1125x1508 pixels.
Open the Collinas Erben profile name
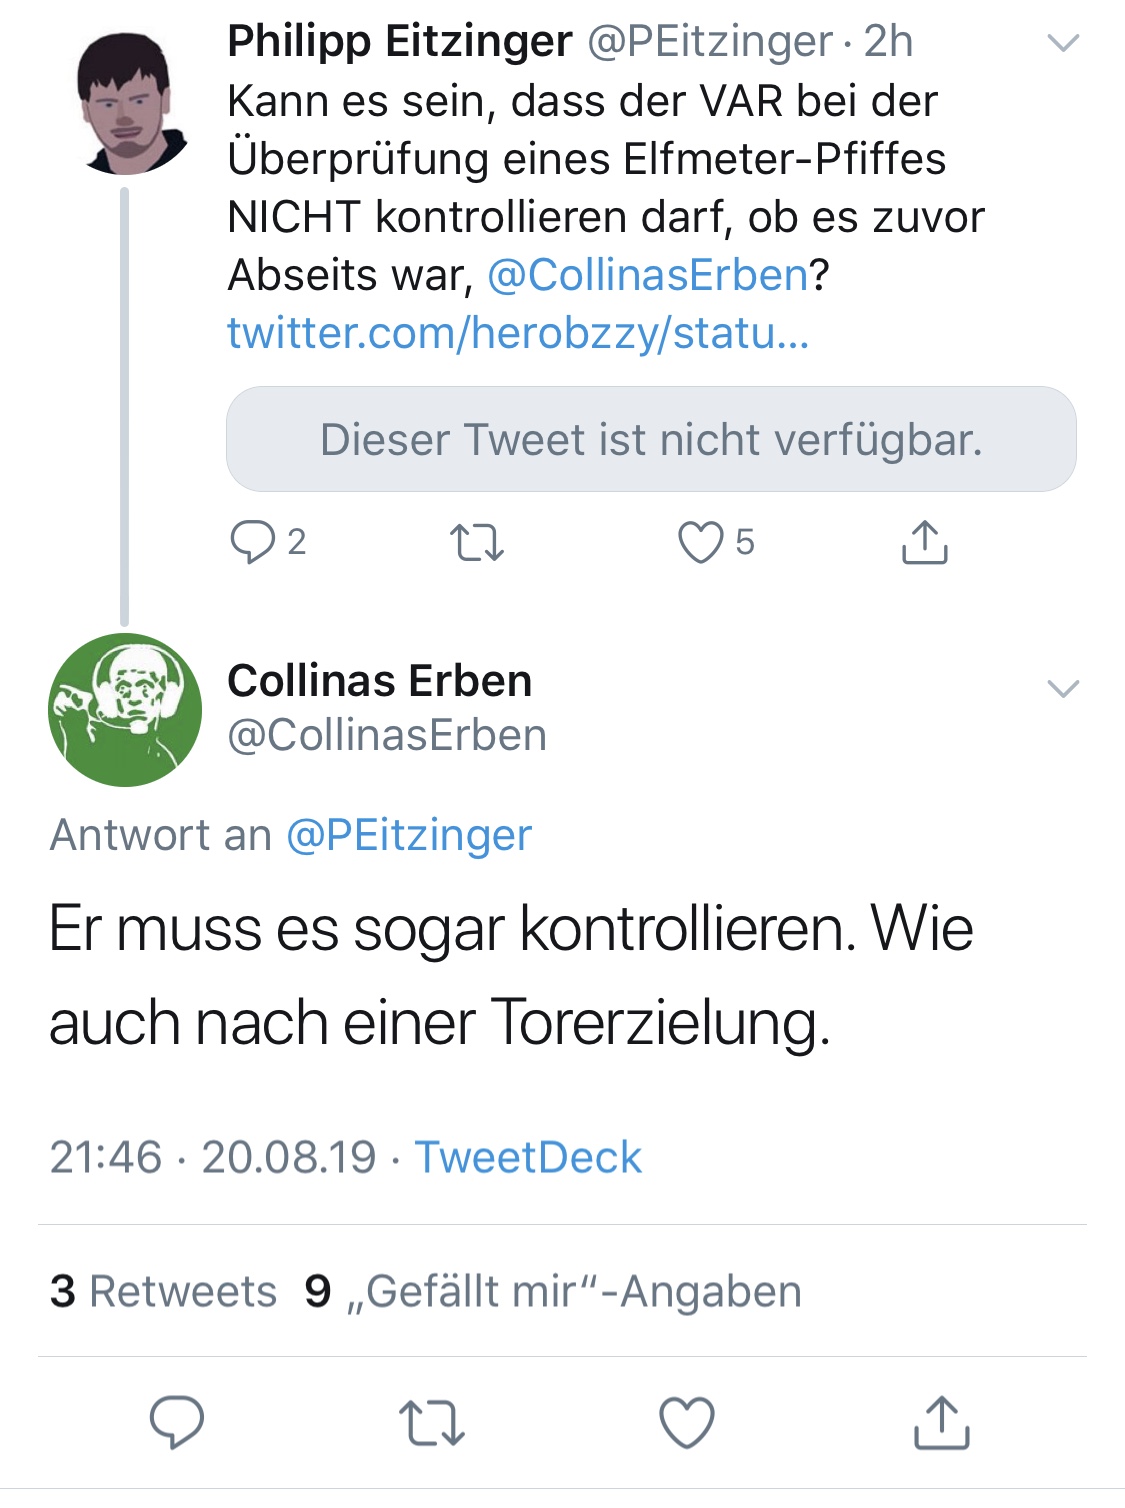pos(380,681)
